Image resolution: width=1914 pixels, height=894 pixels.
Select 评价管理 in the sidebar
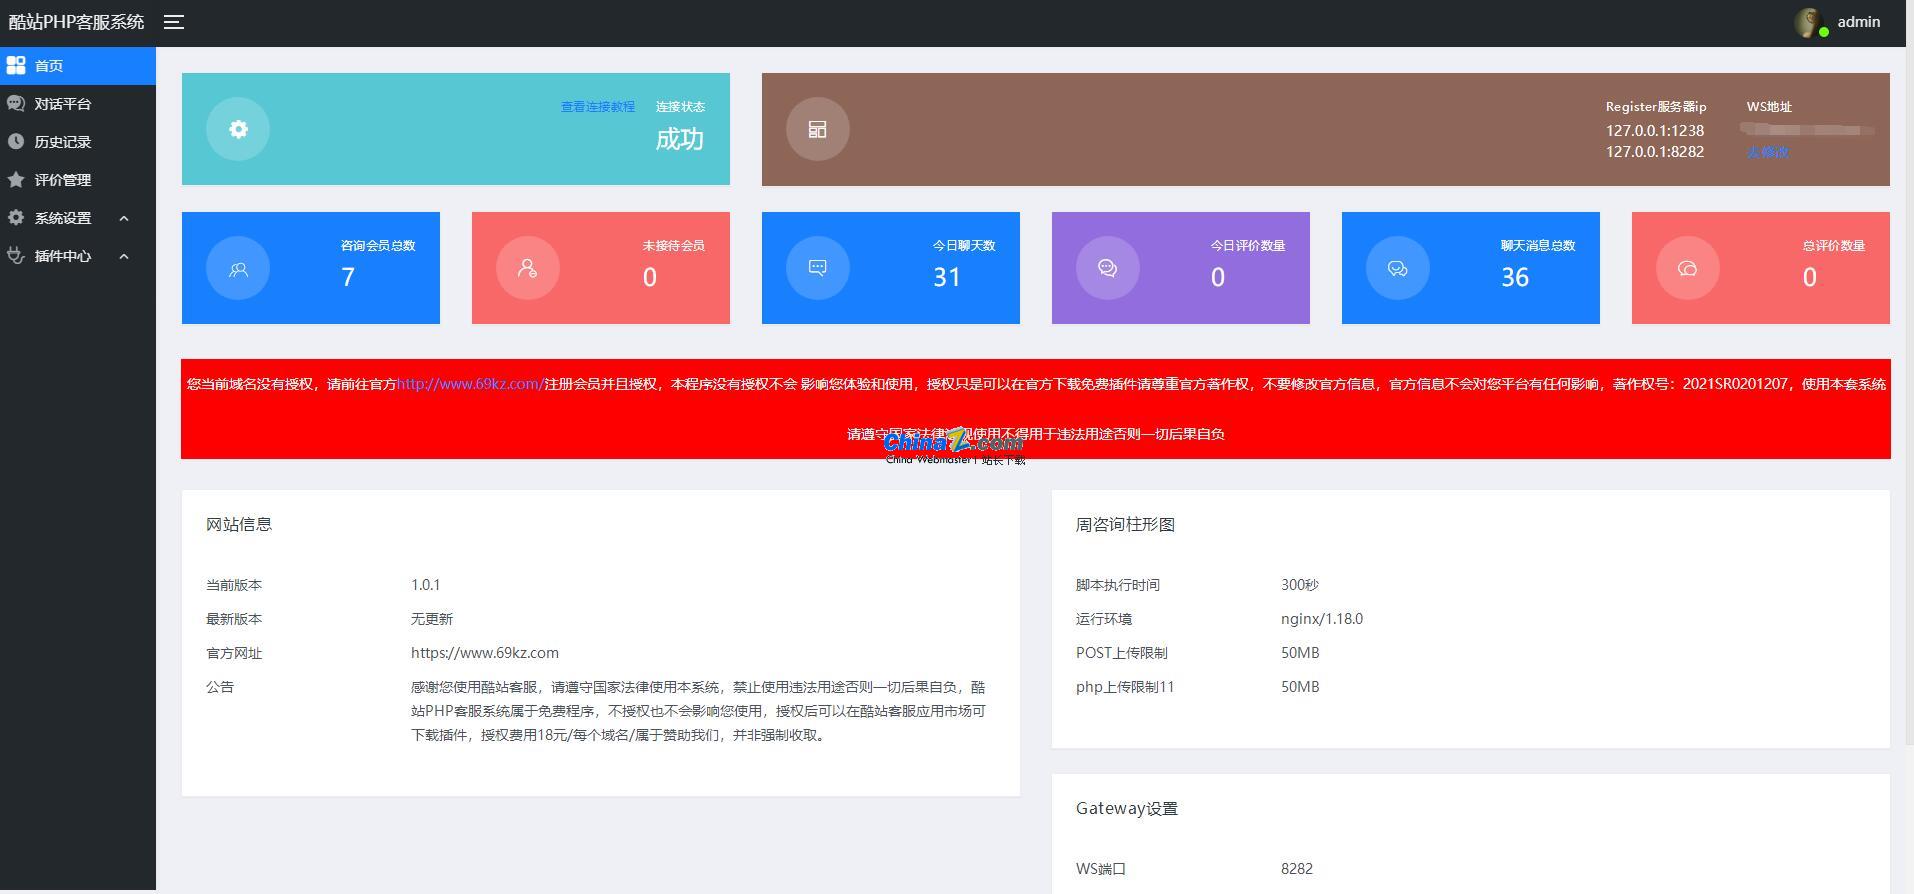[x=62, y=180]
